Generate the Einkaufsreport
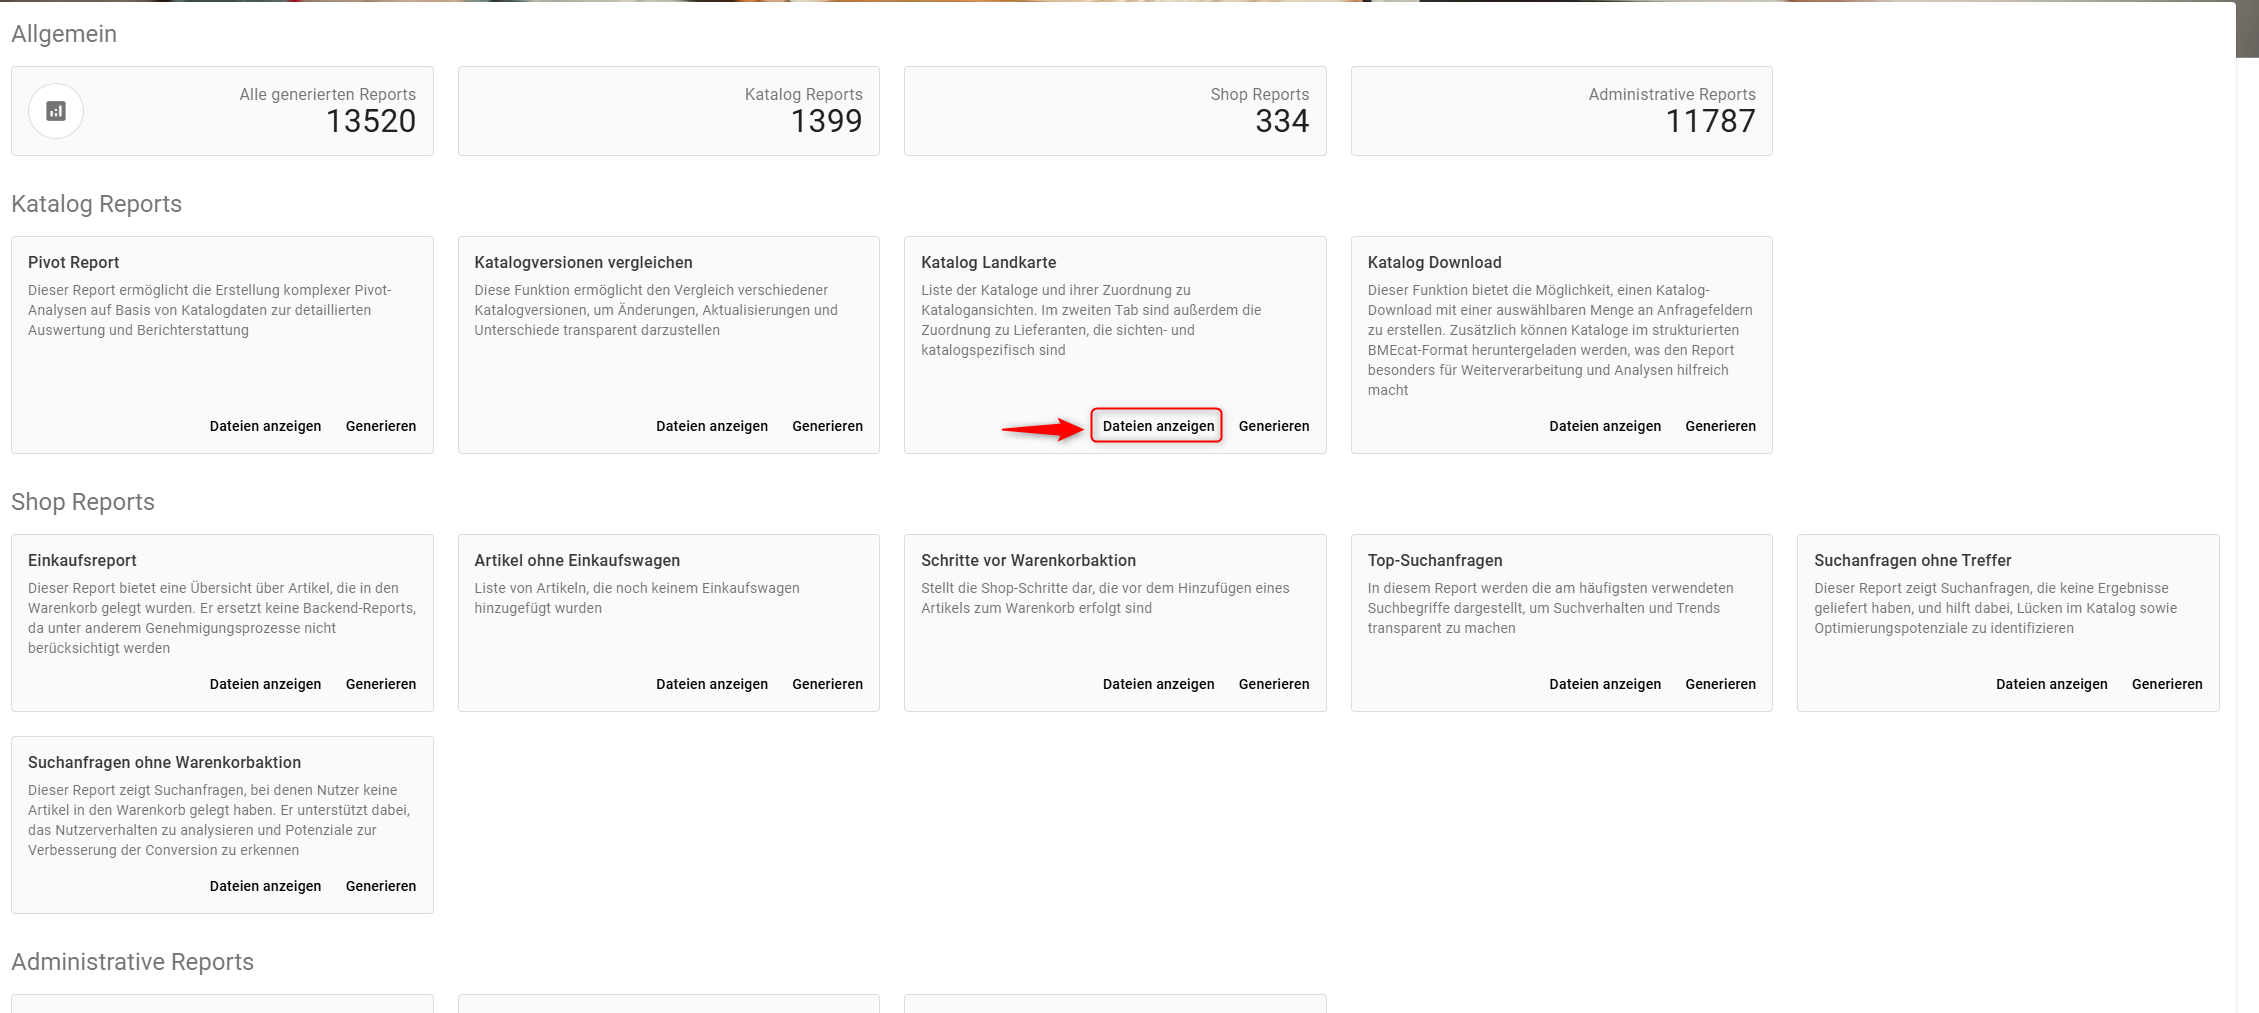The image size is (2259, 1013). pos(381,684)
